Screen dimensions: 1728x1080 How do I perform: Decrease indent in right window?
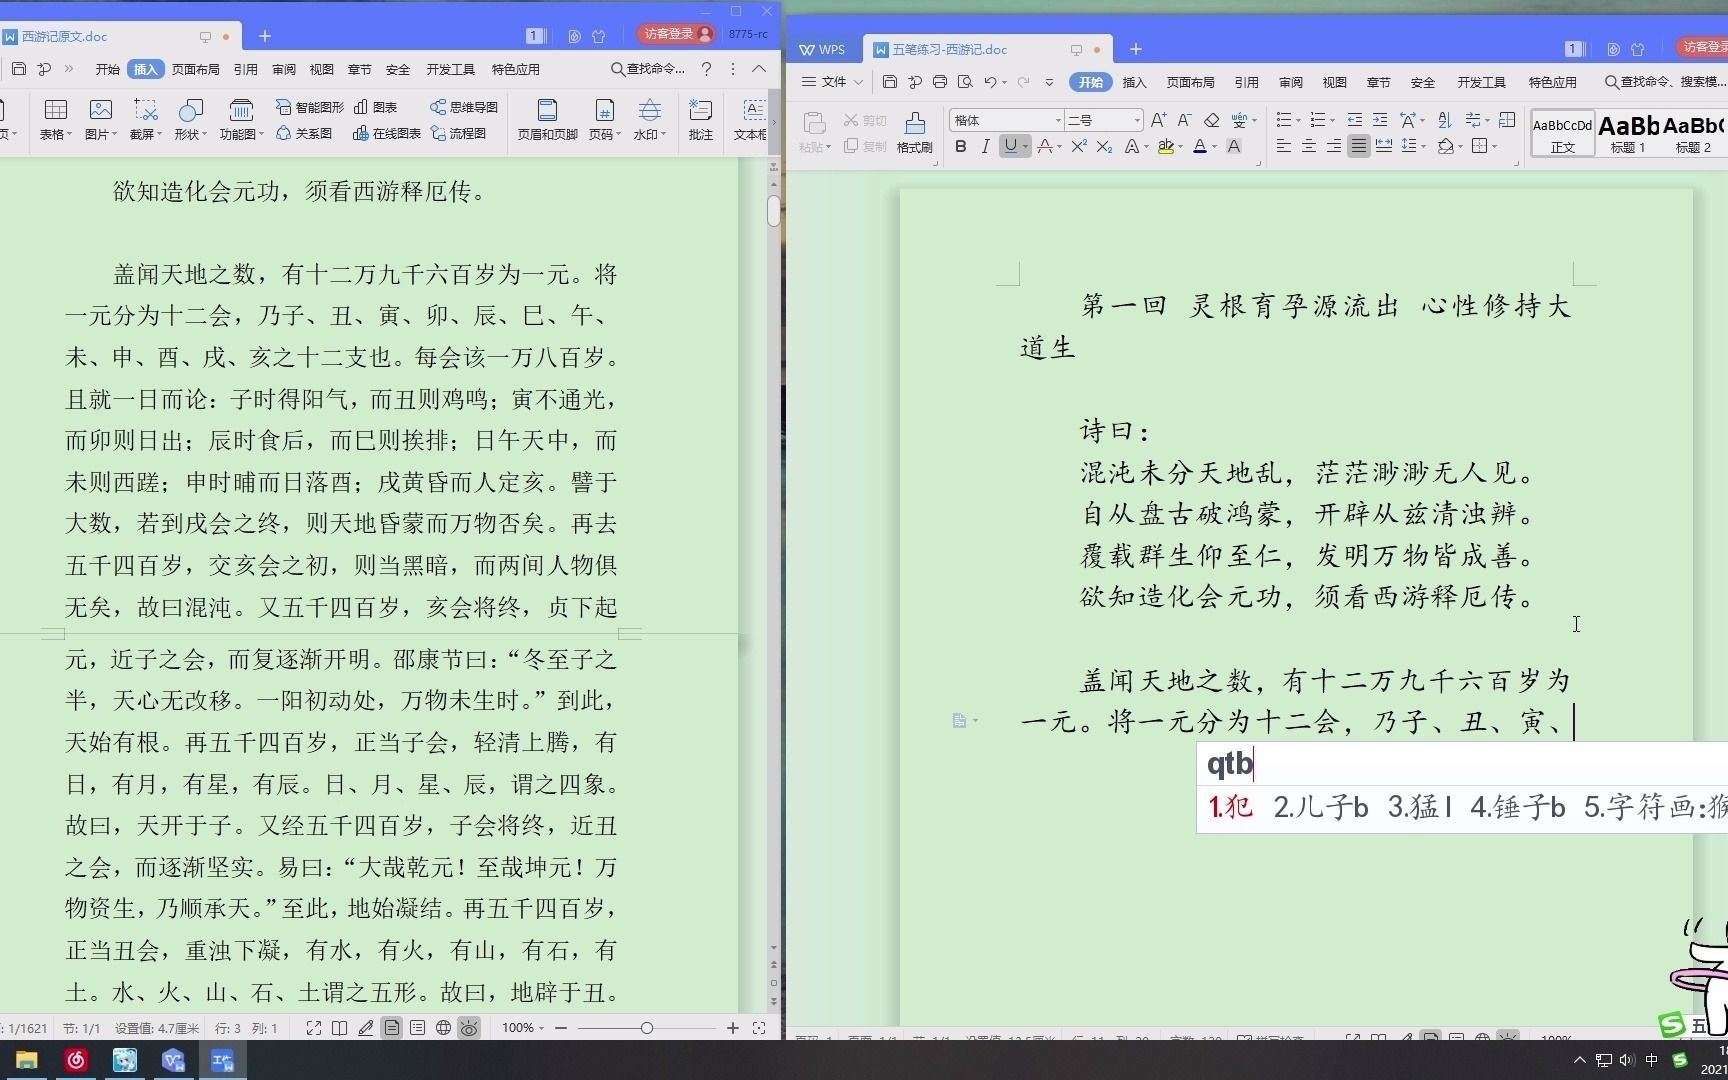(1354, 120)
